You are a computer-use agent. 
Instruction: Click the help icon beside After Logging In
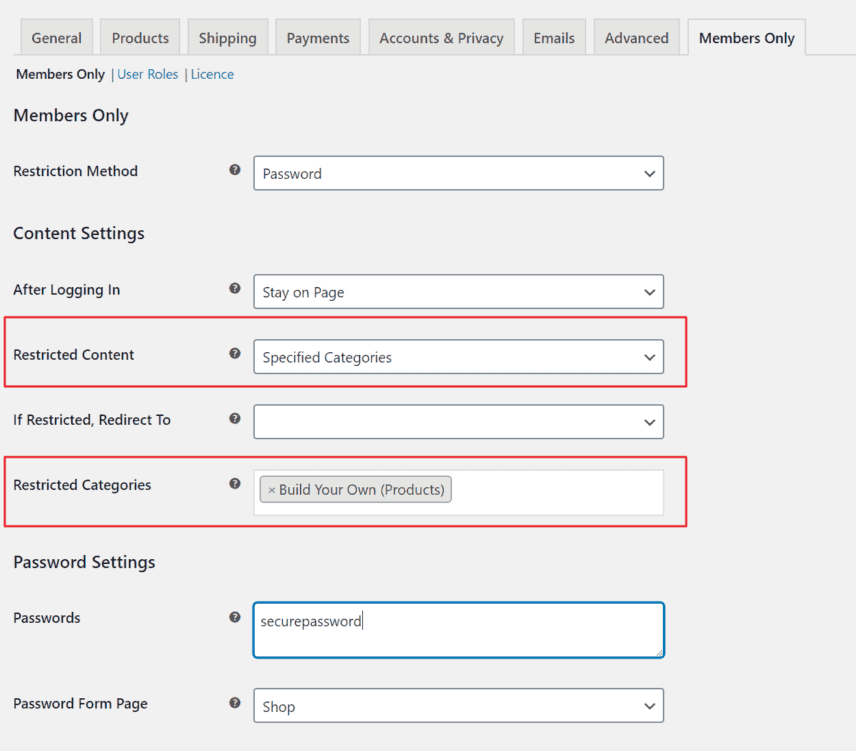234,288
